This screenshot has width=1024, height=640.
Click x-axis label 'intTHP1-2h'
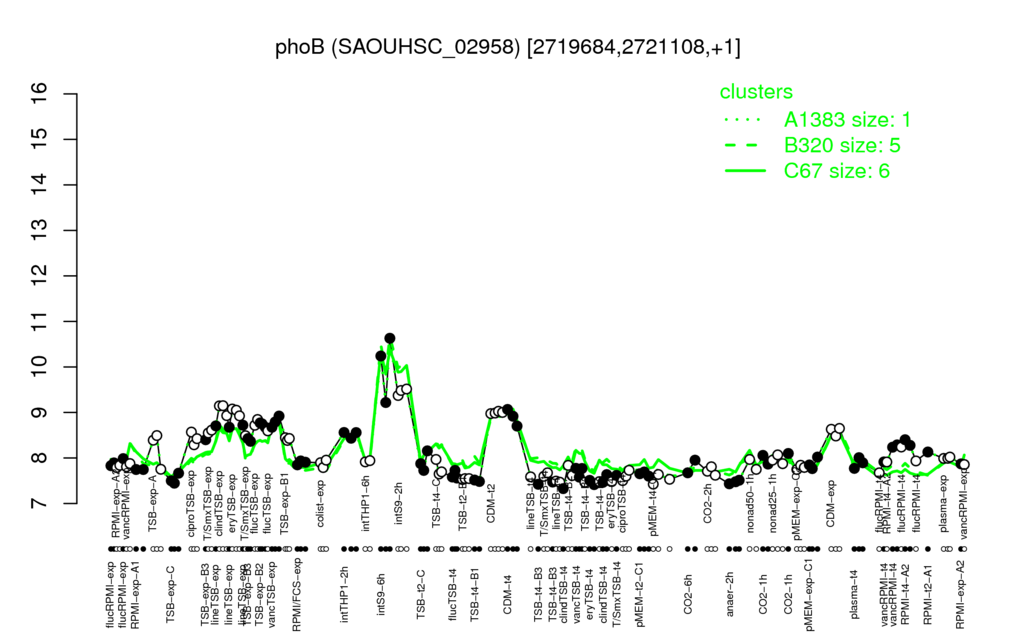click(x=344, y=594)
